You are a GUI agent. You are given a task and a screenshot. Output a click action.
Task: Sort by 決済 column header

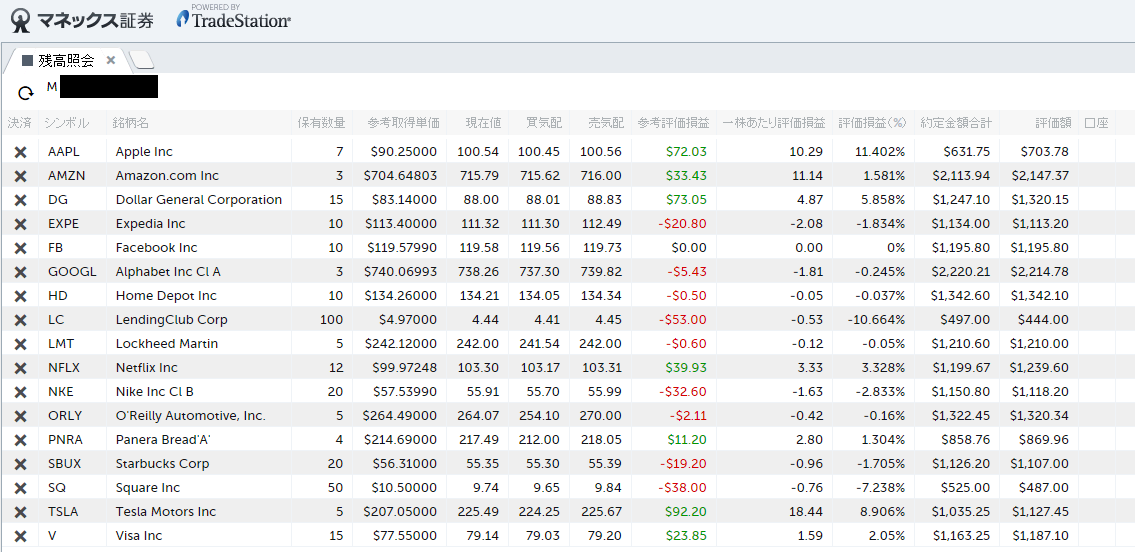pyautogui.click(x=20, y=123)
